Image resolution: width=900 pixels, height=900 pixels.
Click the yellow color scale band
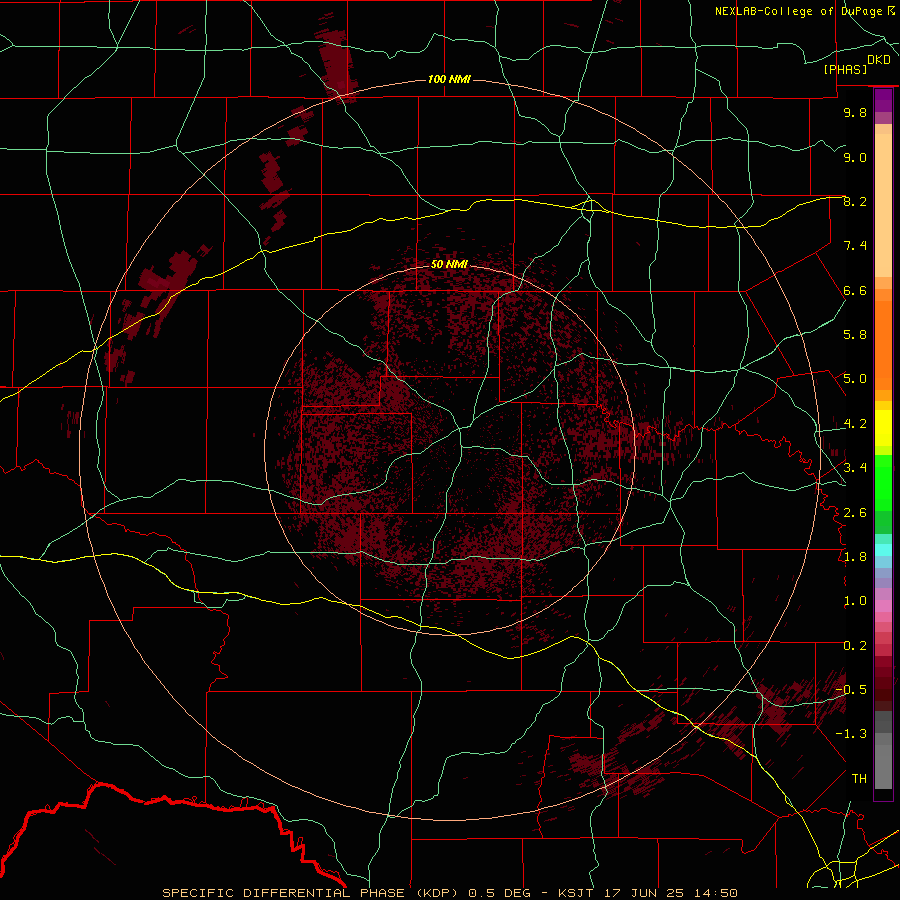coord(883,428)
